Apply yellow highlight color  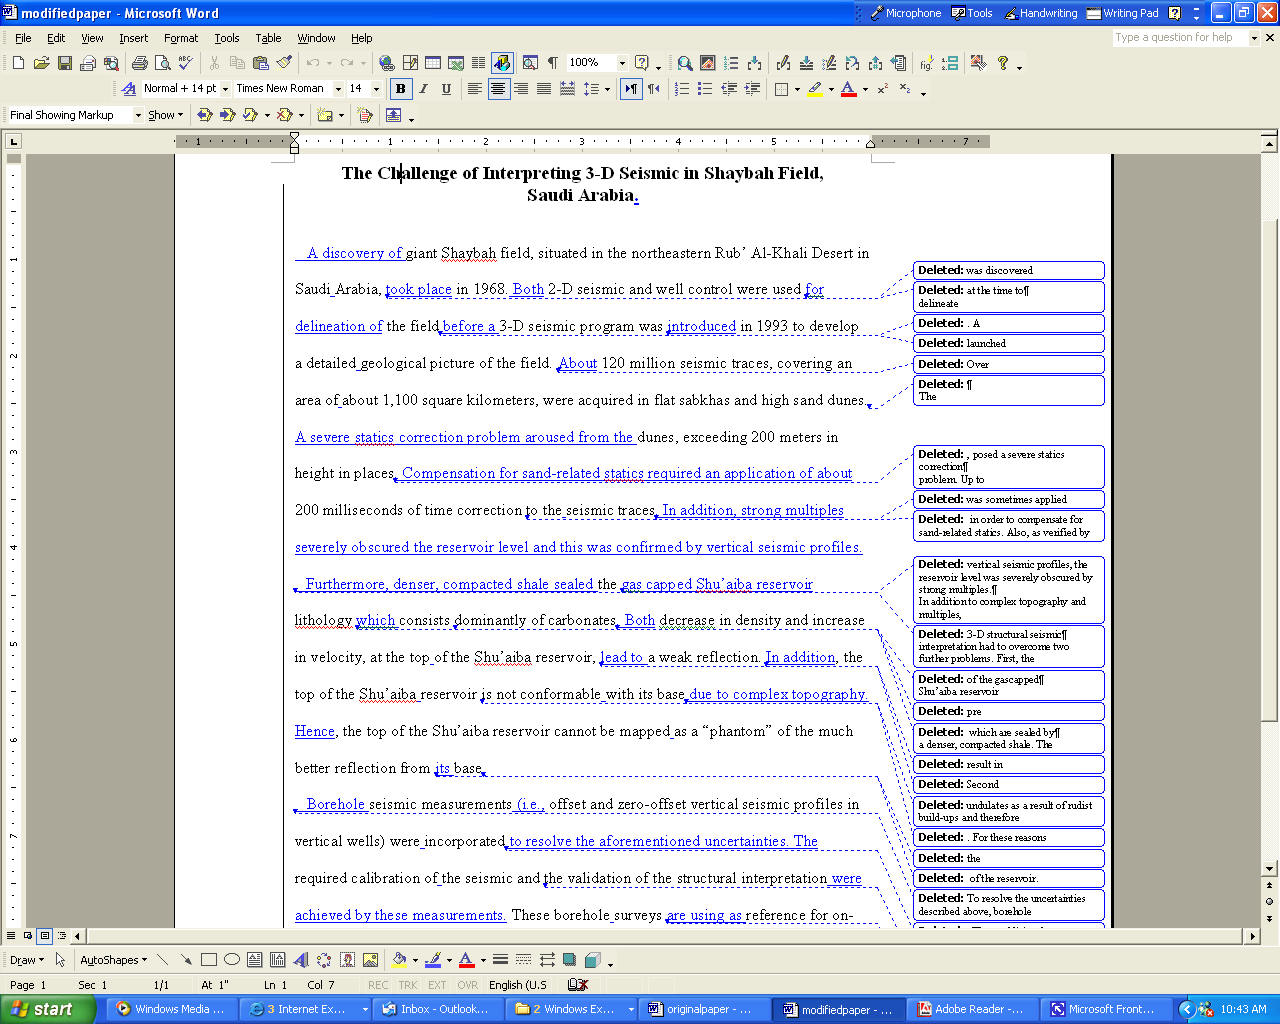coord(815,89)
